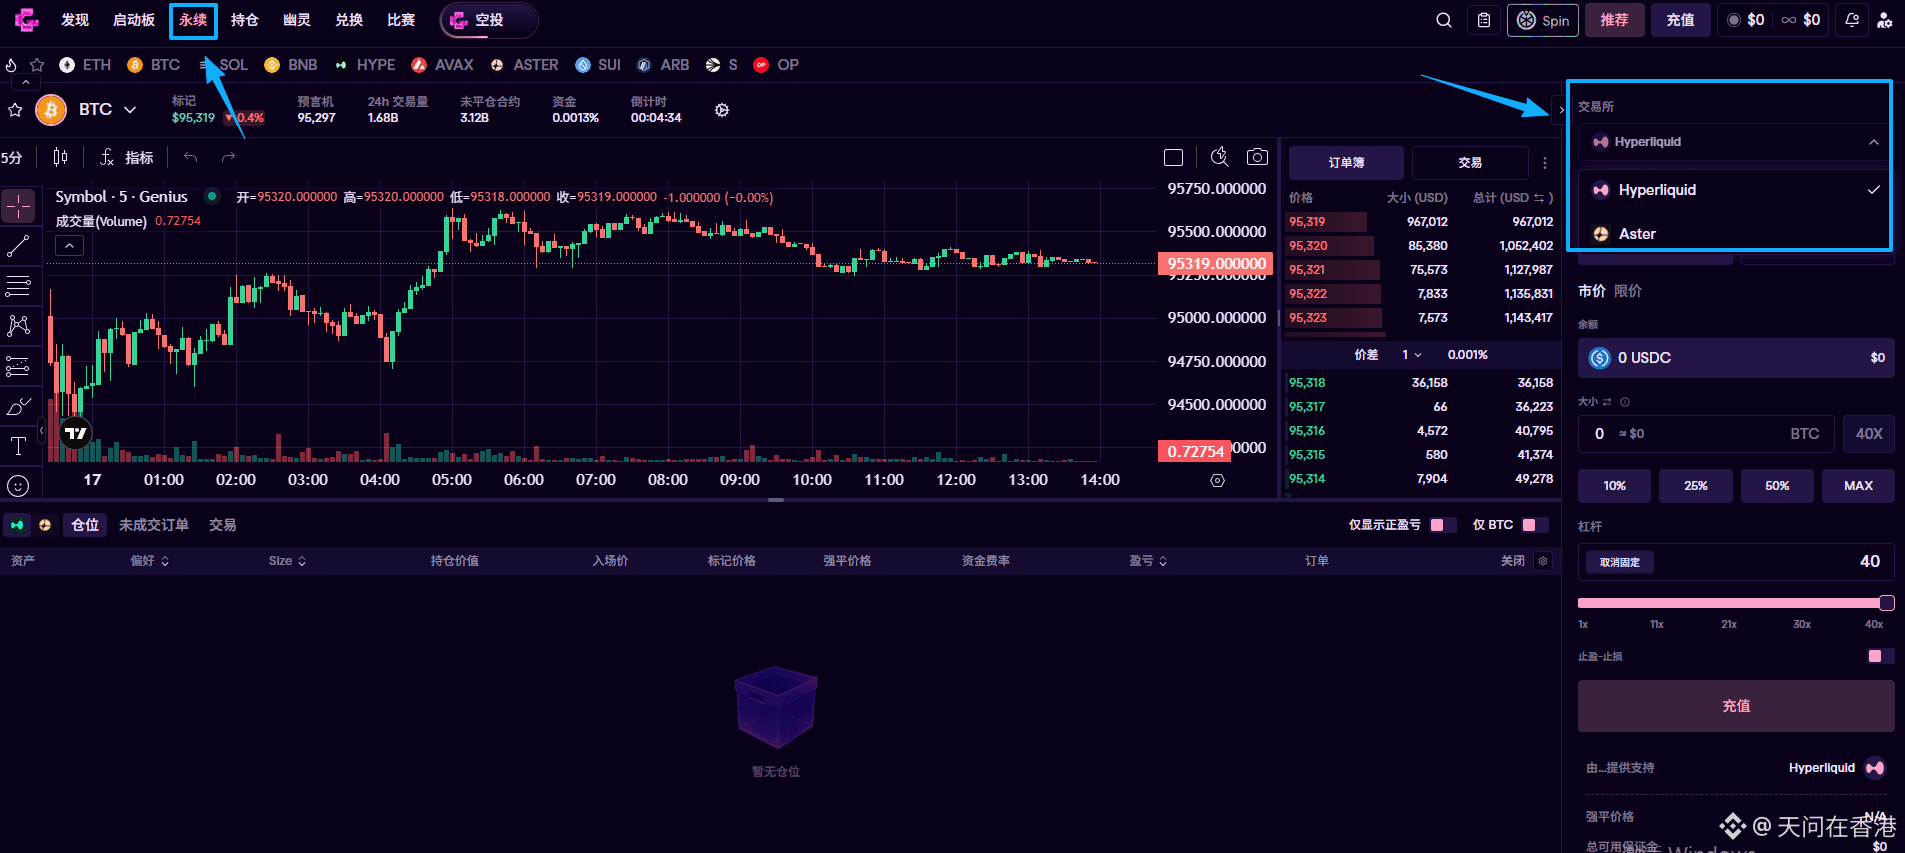
Task: Open the BTC trading pair dropdown
Action: [x=108, y=109]
